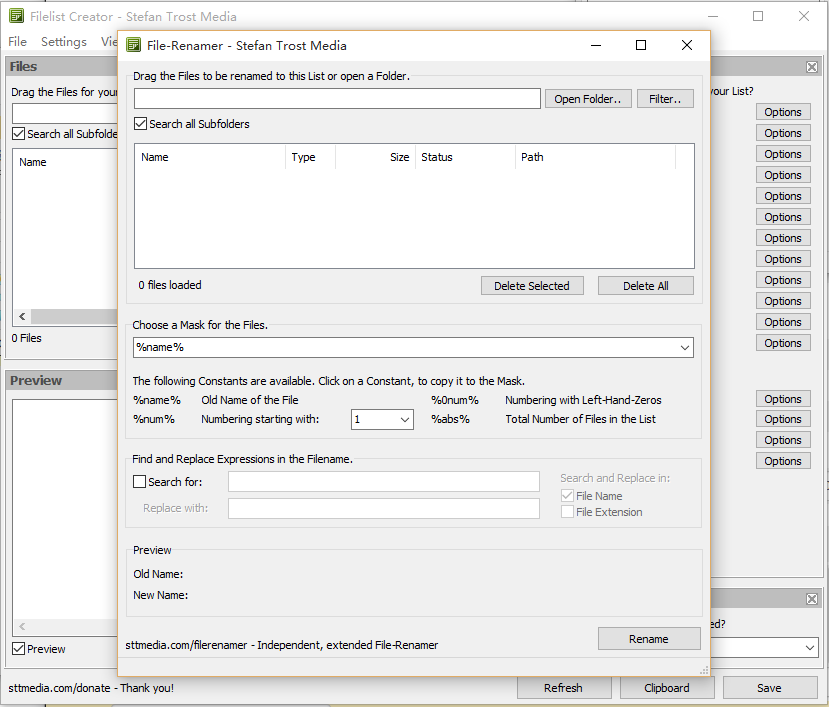This screenshot has height=707, width=829.
Task: Uncheck the Preview checkbox in main window
Action: 19,649
